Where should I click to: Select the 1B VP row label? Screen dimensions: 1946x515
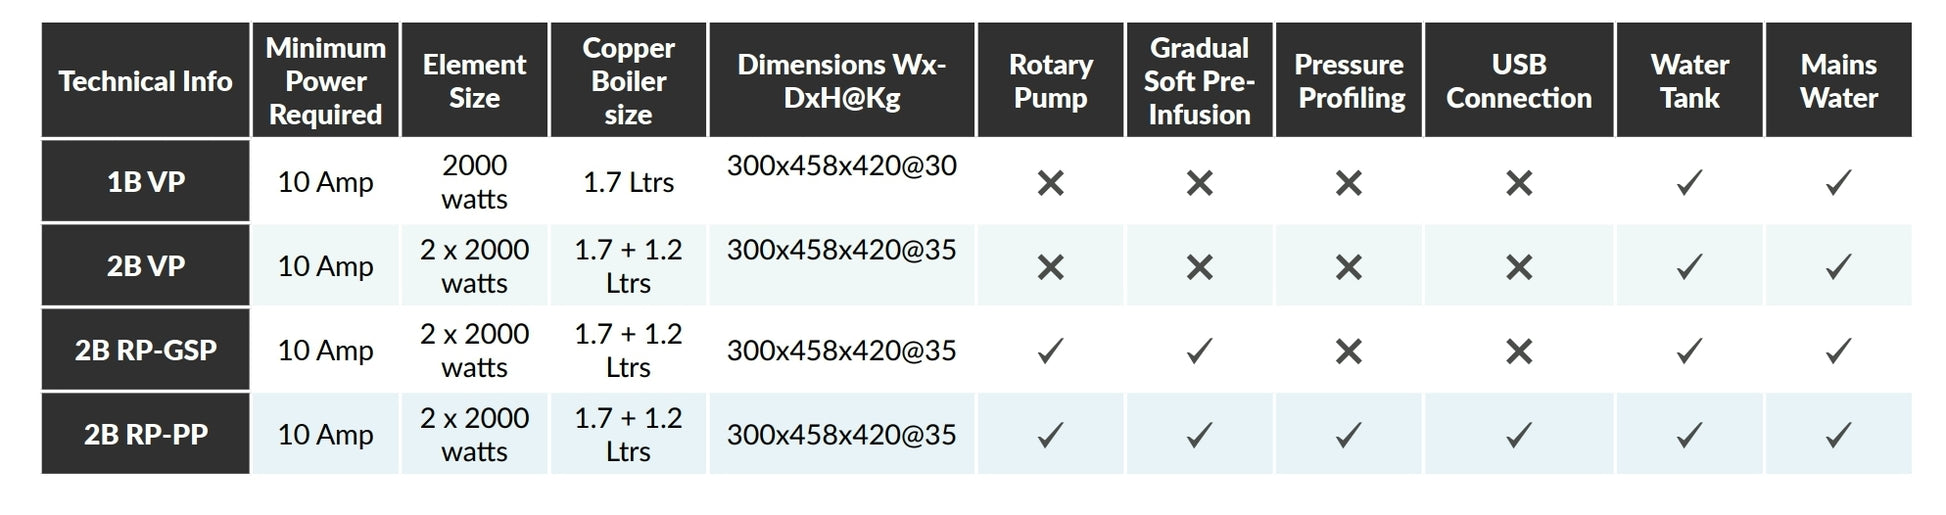[x=145, y=181]
